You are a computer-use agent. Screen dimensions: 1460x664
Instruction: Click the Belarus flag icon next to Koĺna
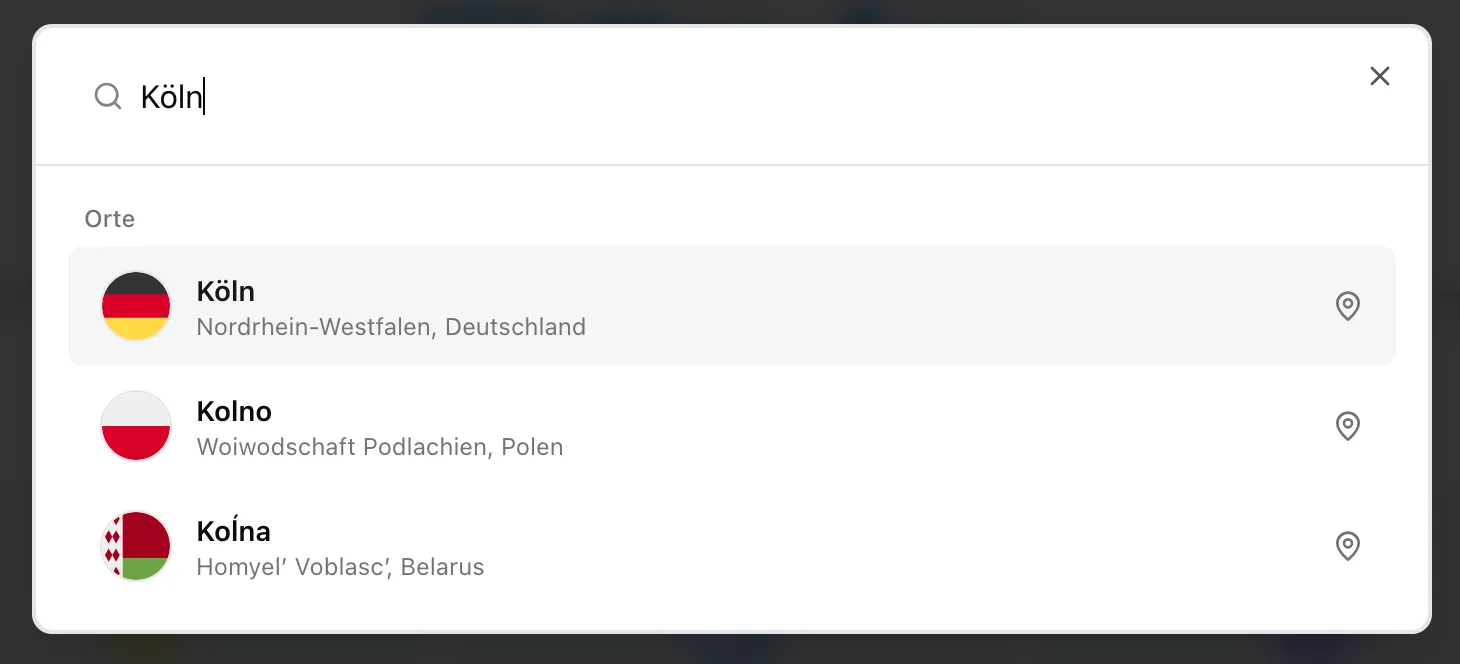click(136, 546)
